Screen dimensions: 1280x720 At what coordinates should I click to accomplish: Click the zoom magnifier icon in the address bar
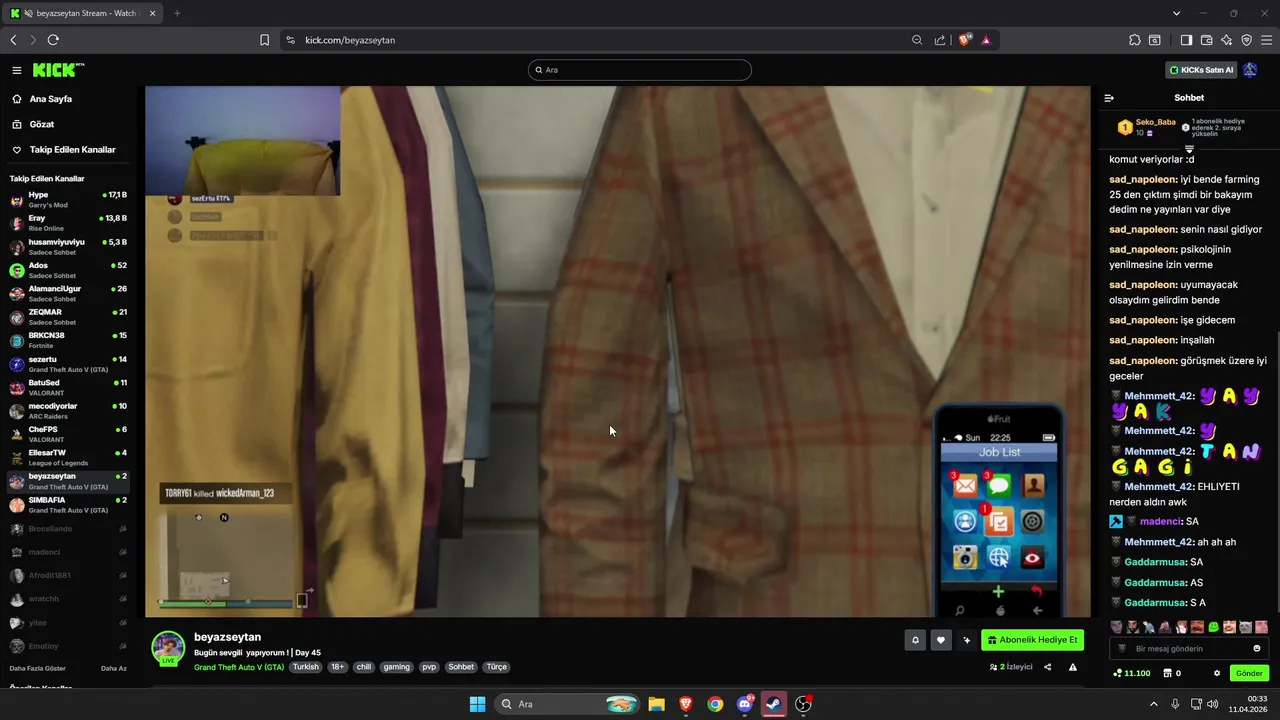917,40
